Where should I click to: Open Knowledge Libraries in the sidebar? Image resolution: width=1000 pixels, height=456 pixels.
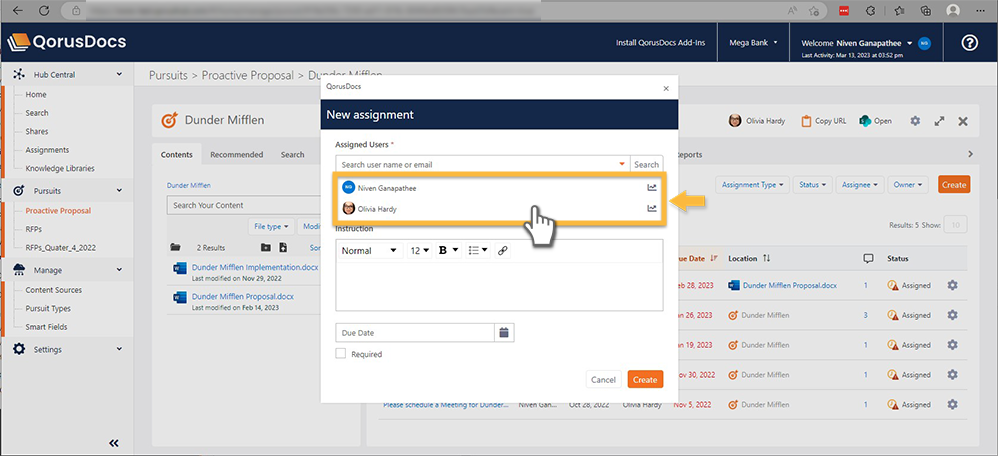click(60, 168)
